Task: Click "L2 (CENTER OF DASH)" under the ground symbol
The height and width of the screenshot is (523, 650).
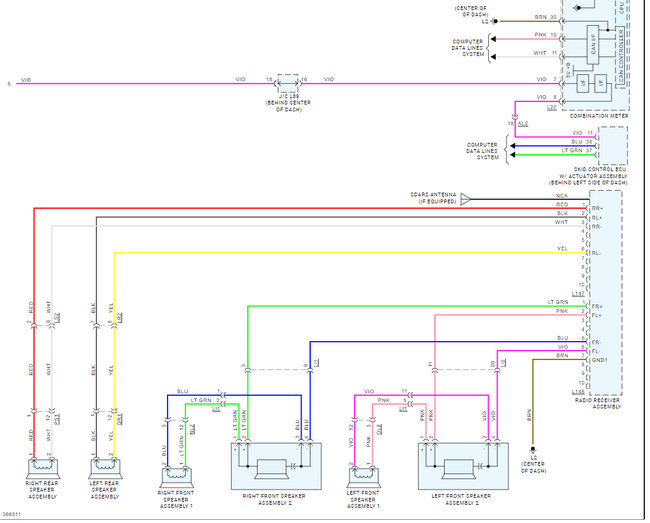Action: point(533,465)
